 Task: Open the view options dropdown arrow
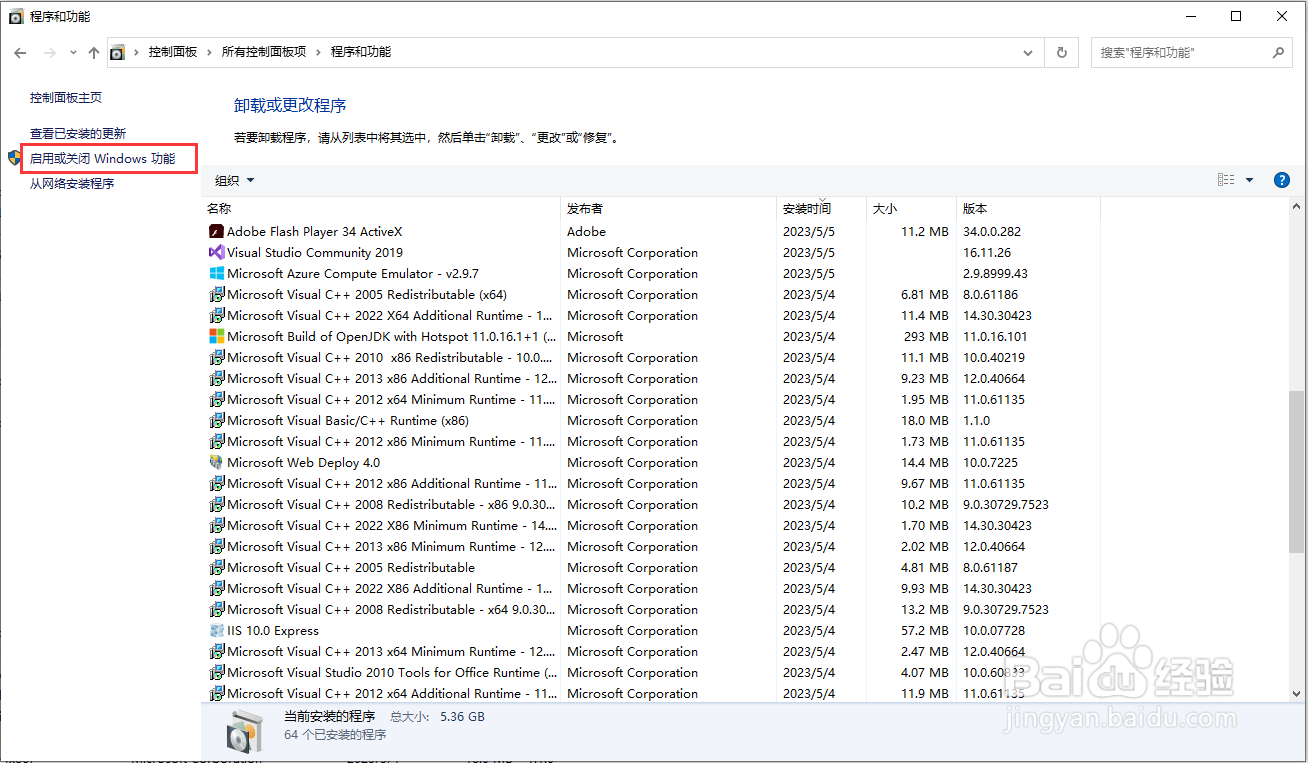1249,180
